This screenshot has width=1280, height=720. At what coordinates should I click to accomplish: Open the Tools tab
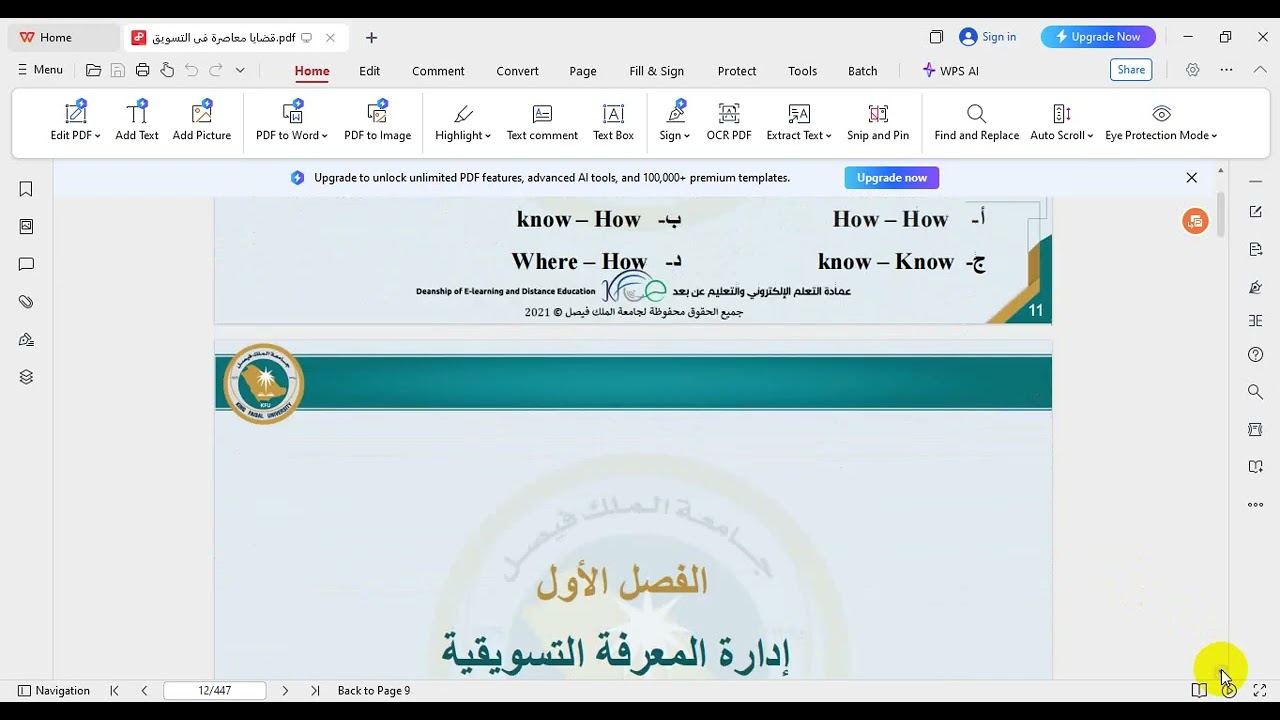pos(802,71)
